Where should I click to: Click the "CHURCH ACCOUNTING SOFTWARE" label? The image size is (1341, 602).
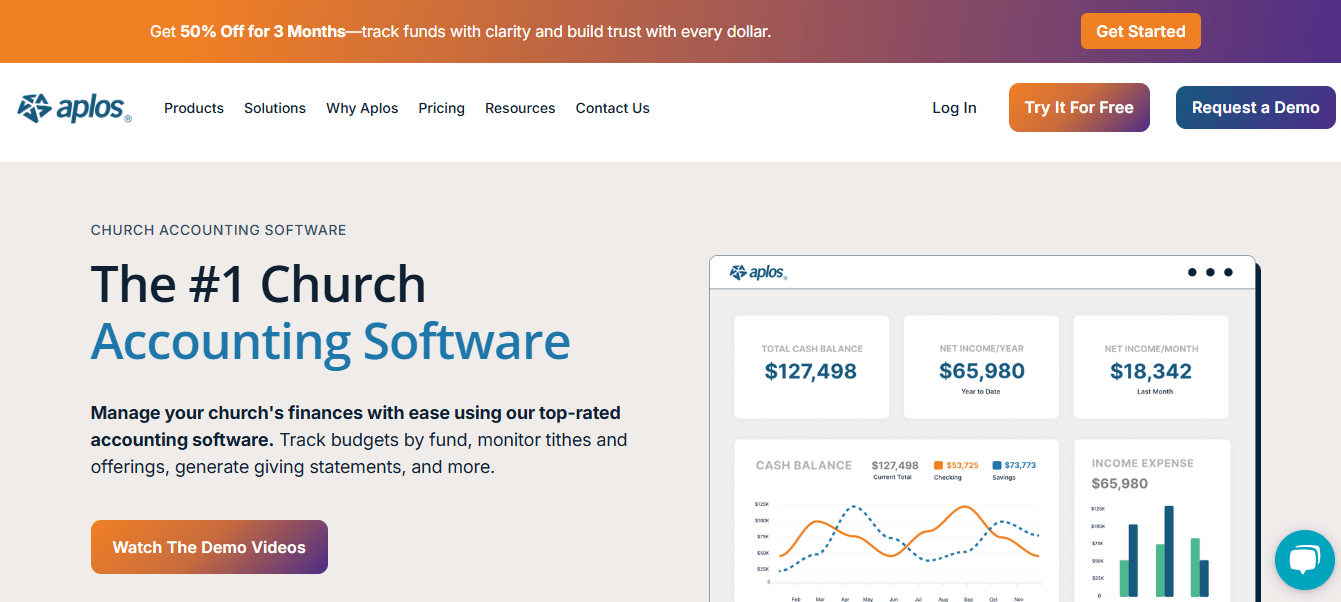(218, 230)
